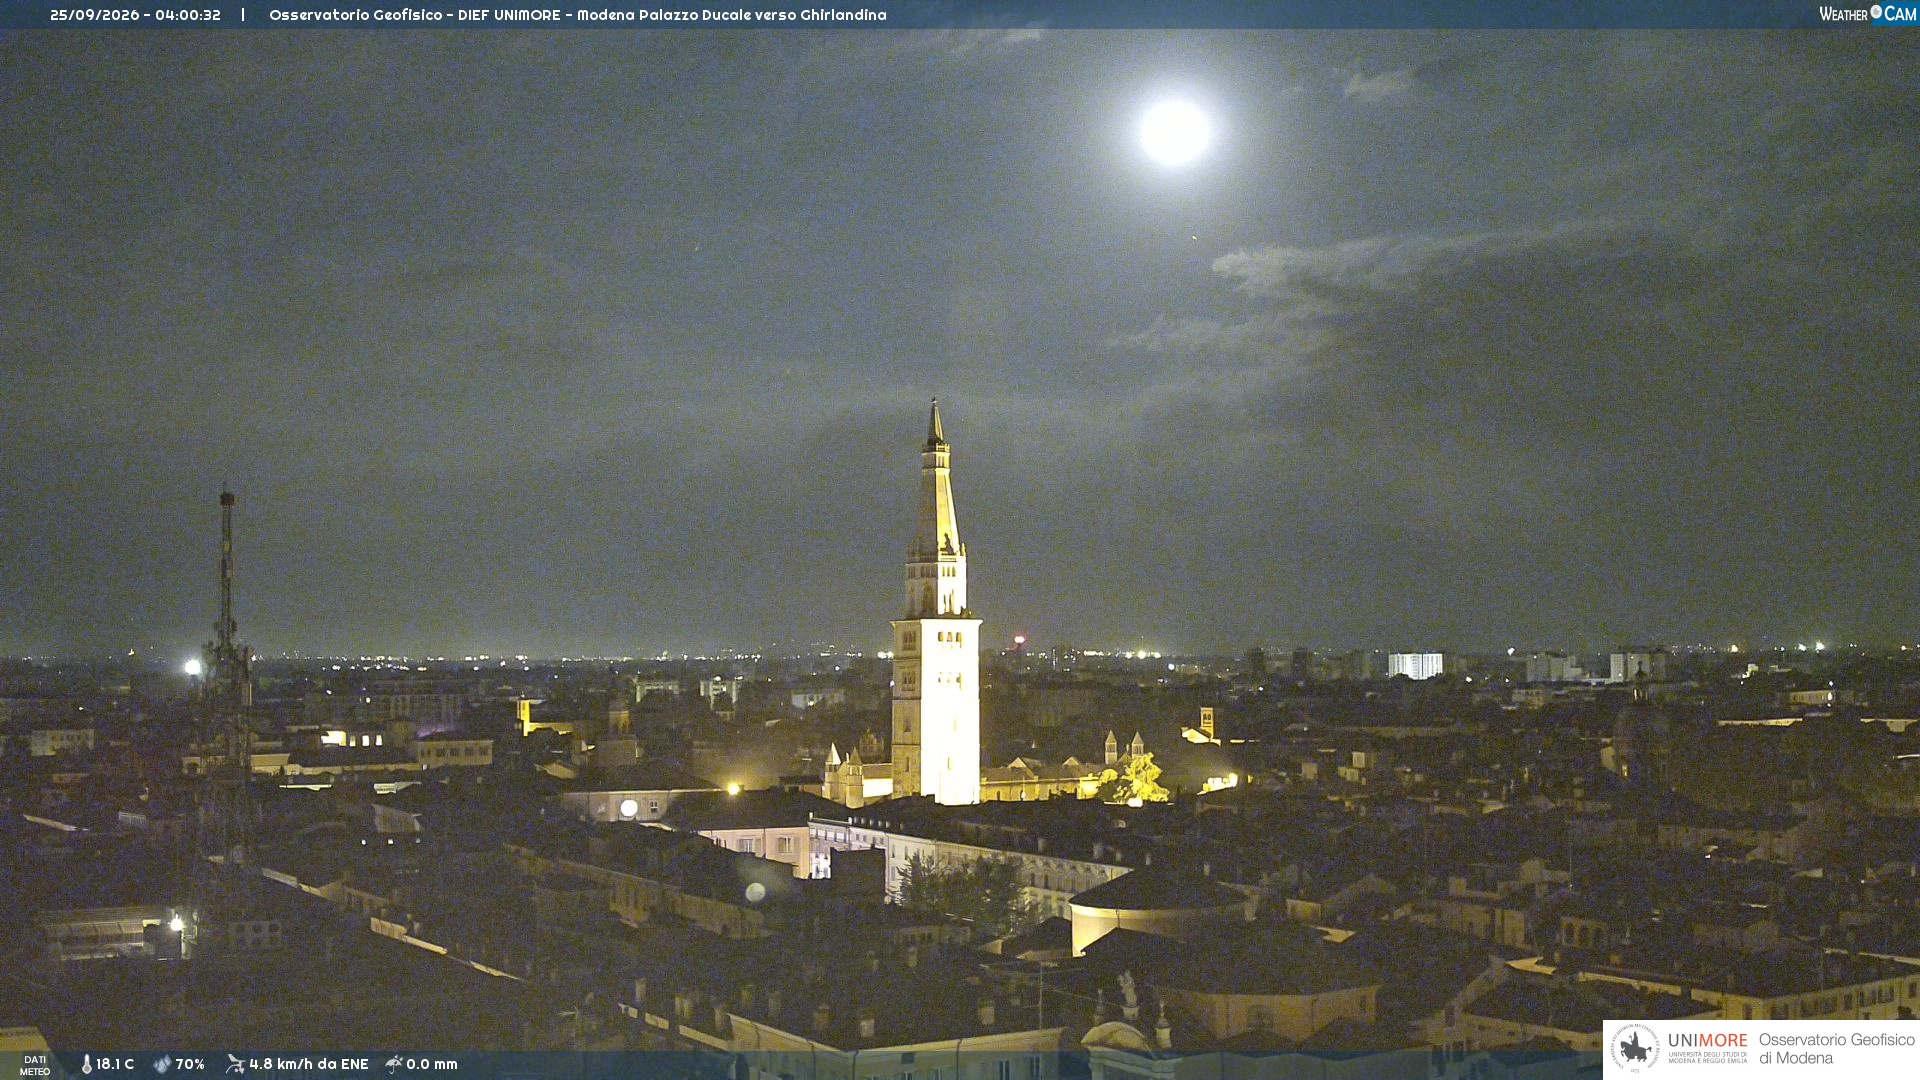Click the WeatherCam logo
The width and height of the screenshot is (1920, 1080).
[x=1867, y=14]
